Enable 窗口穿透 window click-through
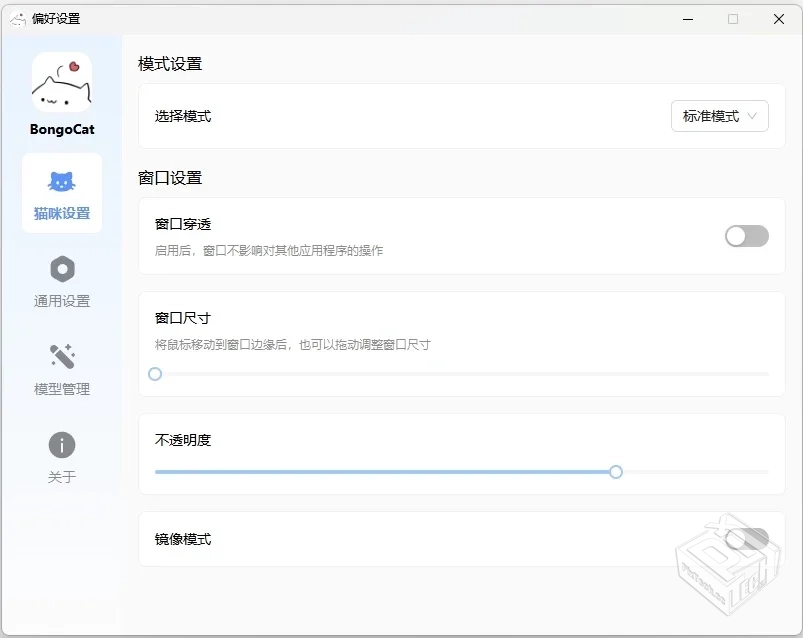 (746, 236)
